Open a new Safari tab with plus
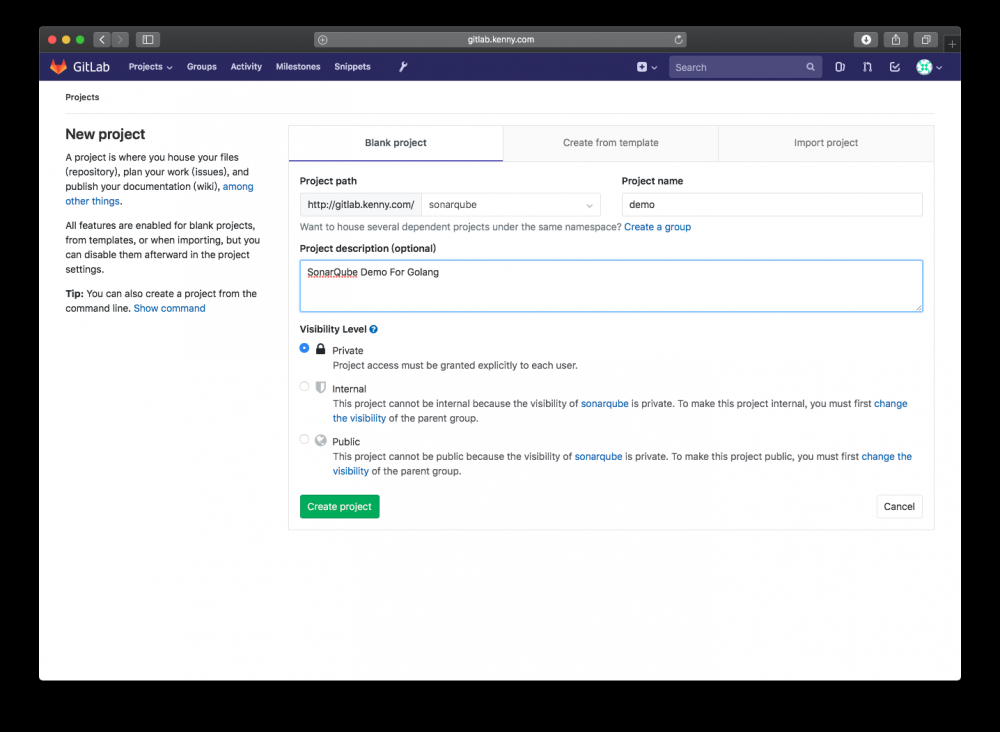 [952, 44]
